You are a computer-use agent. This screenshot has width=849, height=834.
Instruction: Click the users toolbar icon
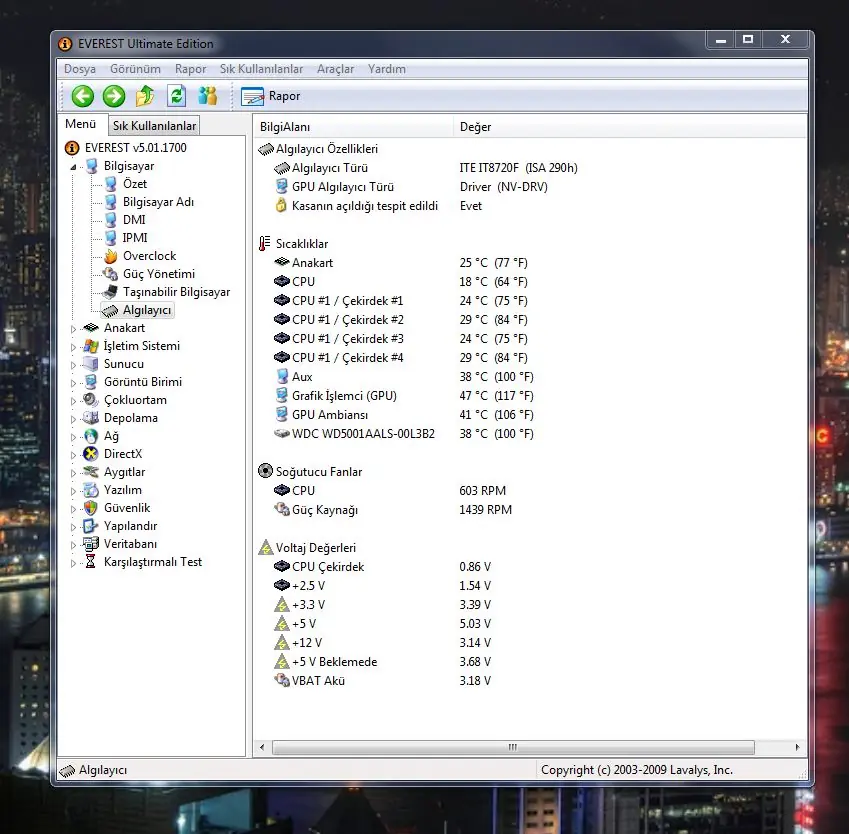207,96
